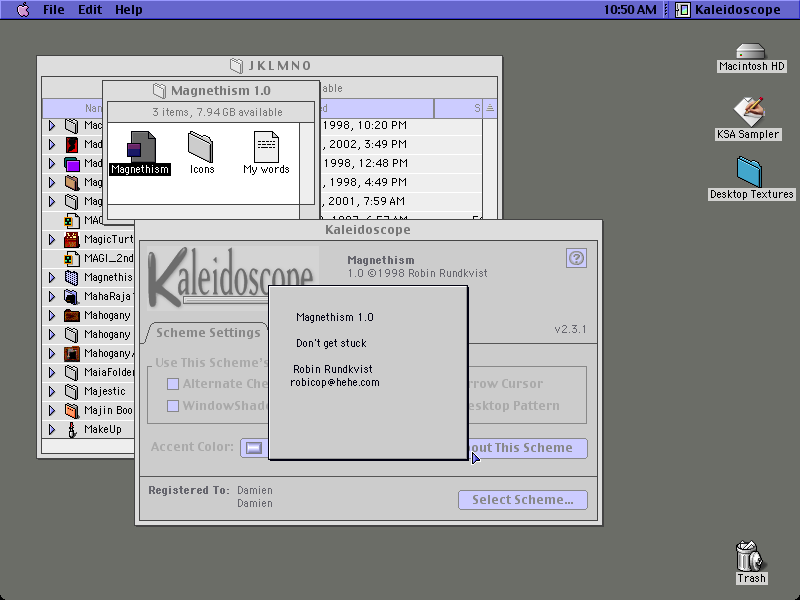Click the Select Scheme... button

pyautogui.click(x=522, y=500)
